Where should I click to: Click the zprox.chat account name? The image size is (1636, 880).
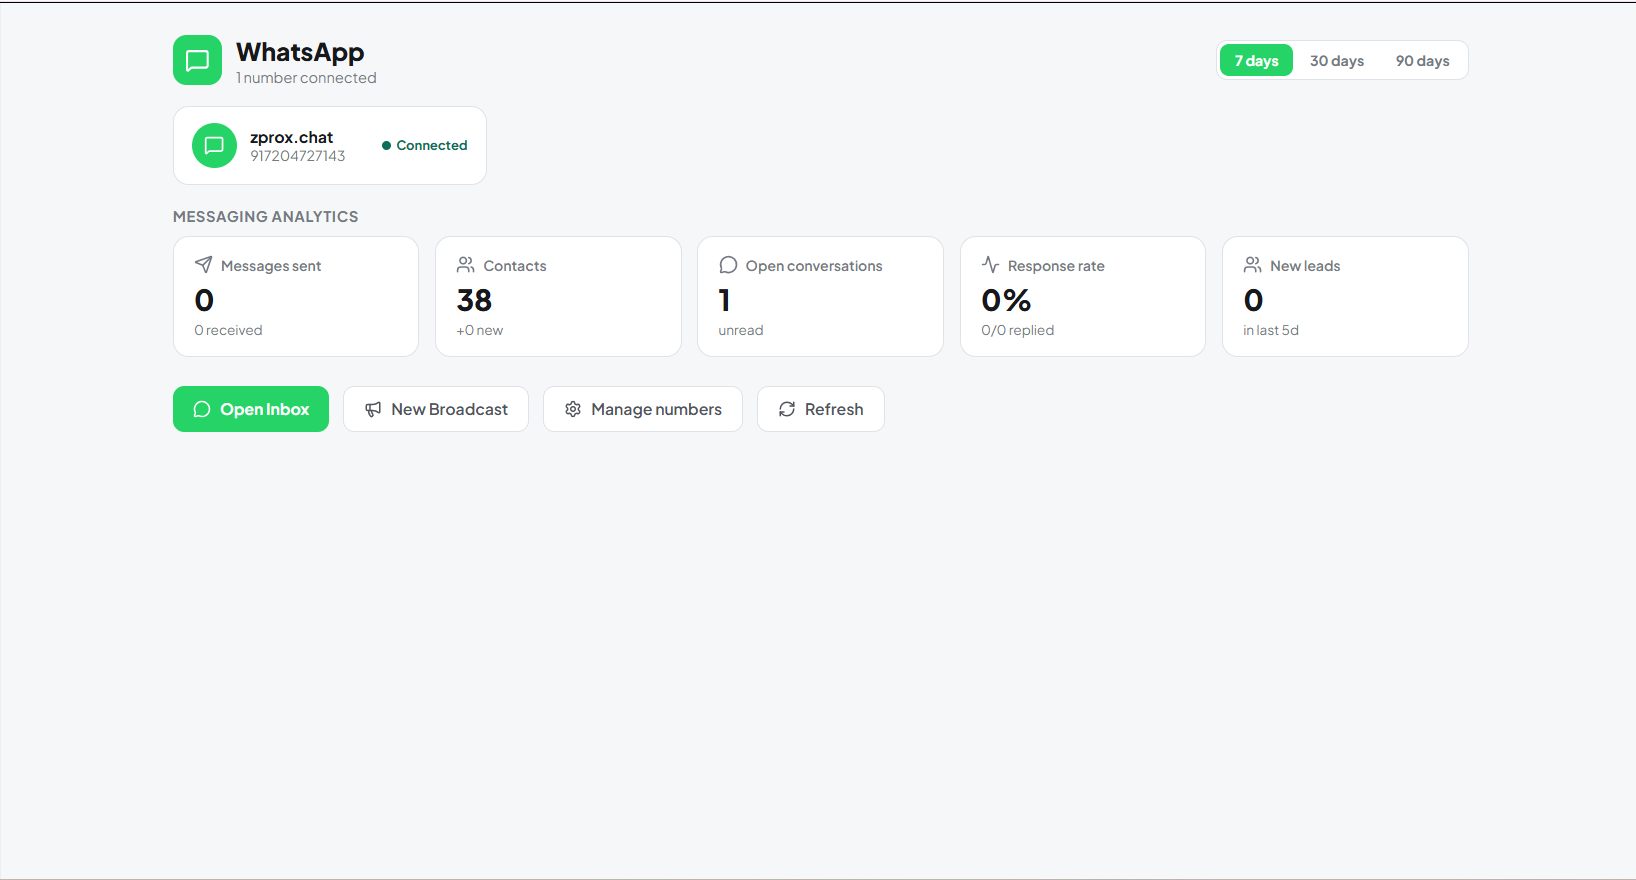click(x=292, y=137)
